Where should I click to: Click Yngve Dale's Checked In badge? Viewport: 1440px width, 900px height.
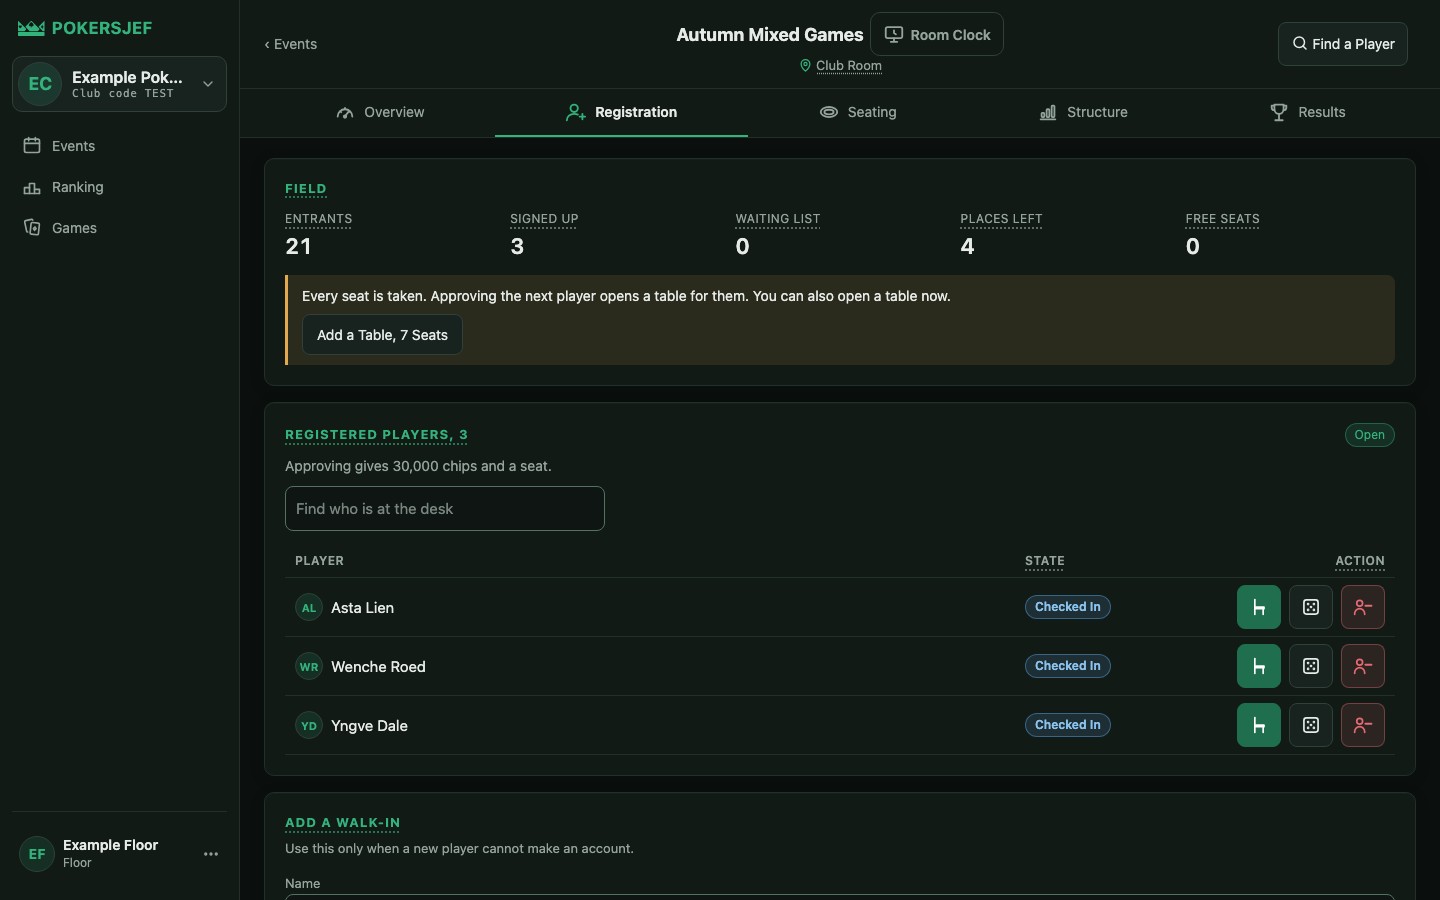point(1067,725)
